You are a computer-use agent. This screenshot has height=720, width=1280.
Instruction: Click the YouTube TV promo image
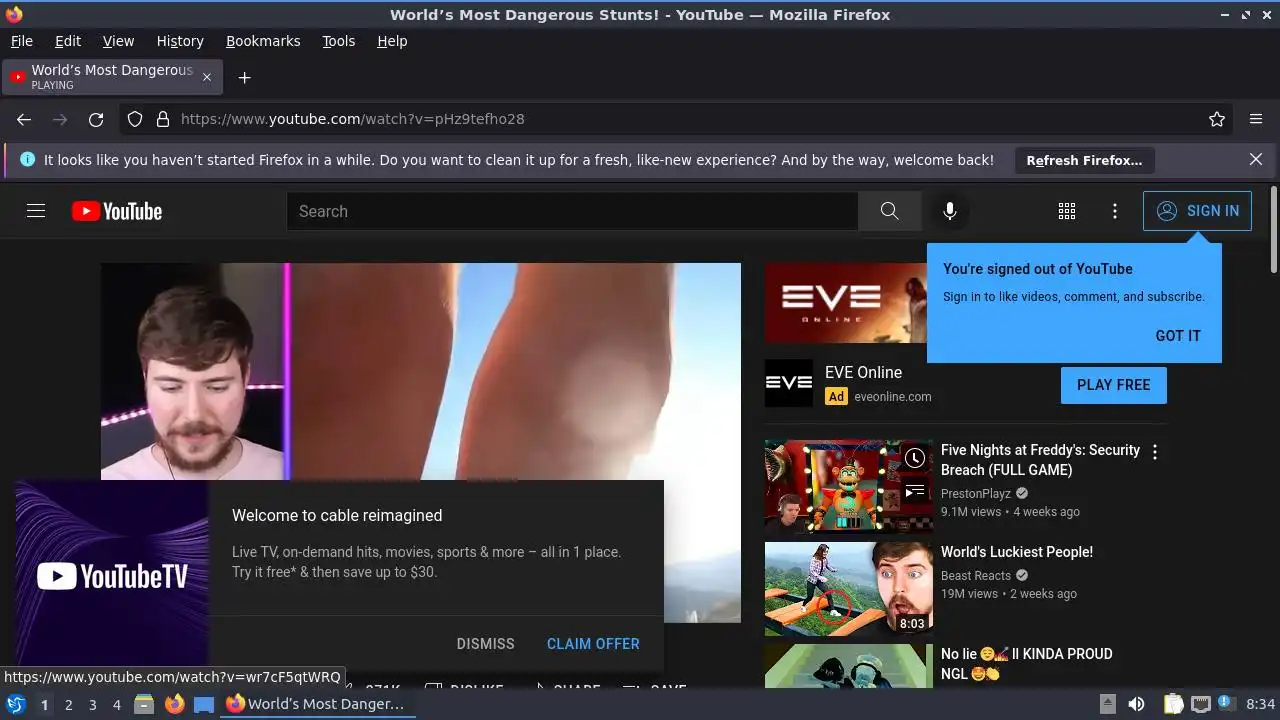pyautogui.click(x=112, y=576)
